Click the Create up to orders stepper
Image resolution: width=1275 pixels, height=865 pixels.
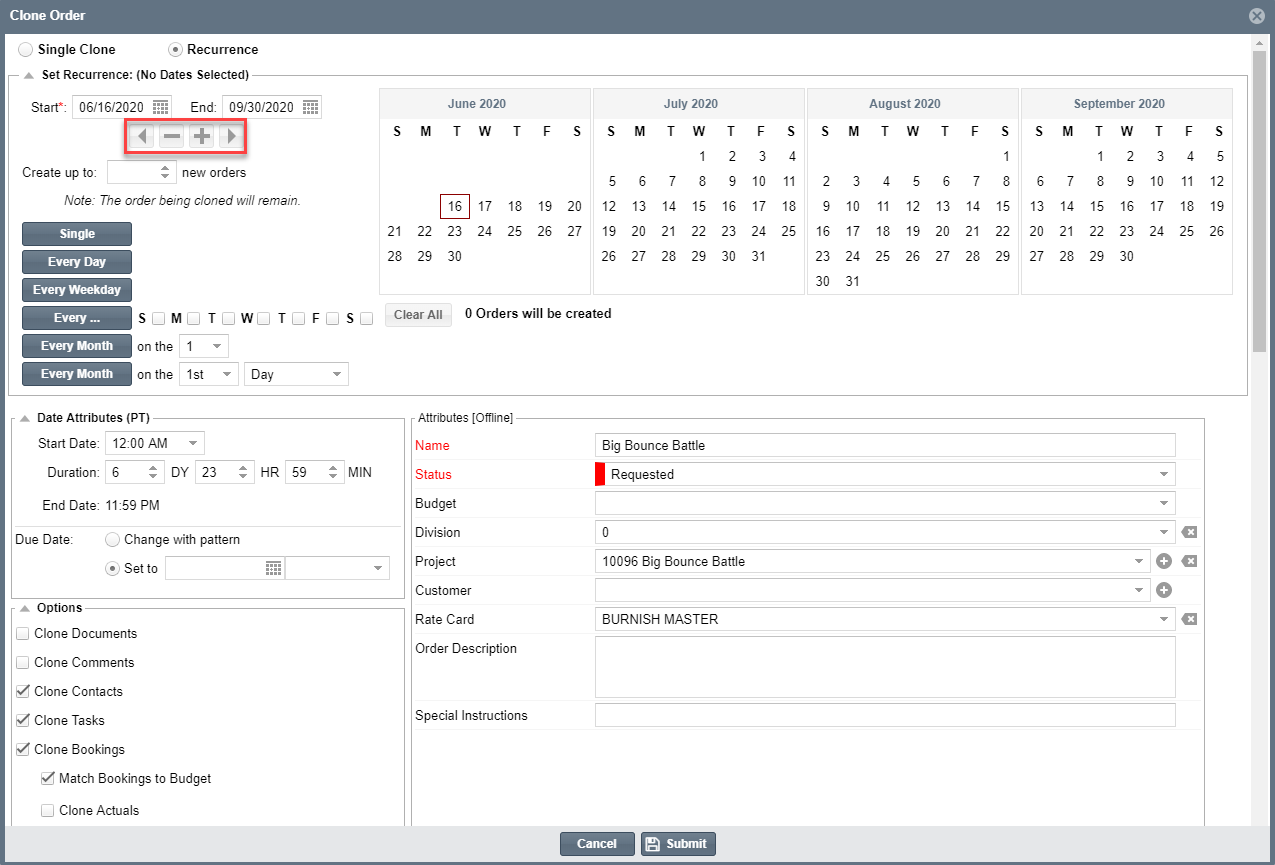pos(167,172)
